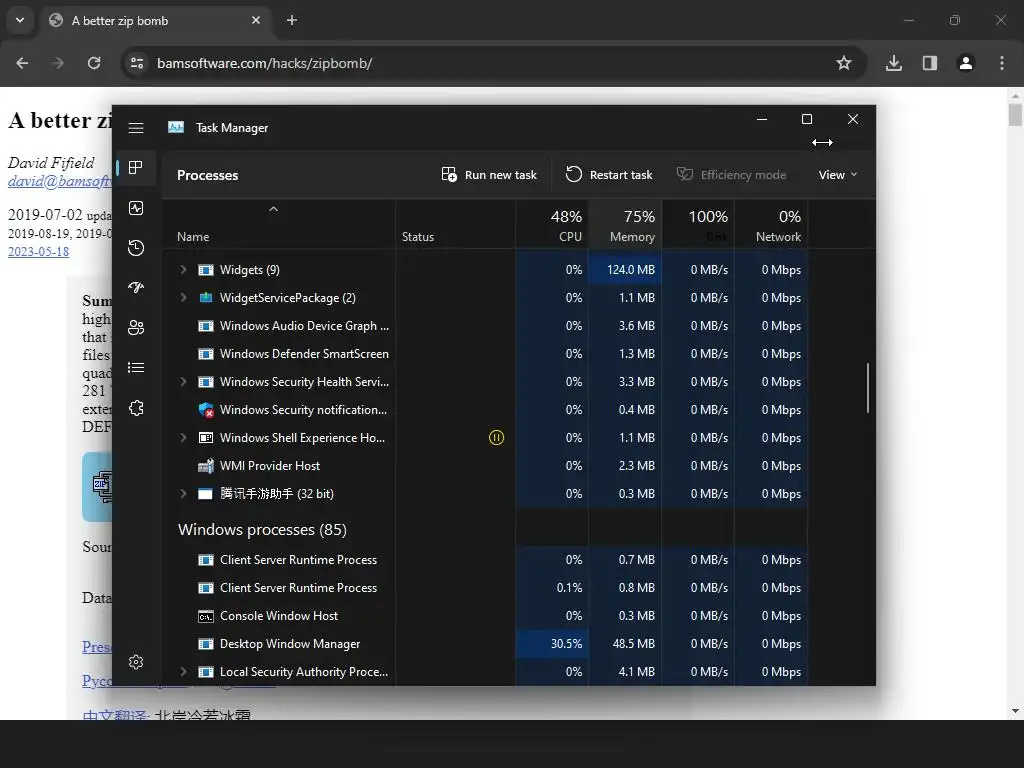Open david@bamsoft email link on webpage

[59, 182]
